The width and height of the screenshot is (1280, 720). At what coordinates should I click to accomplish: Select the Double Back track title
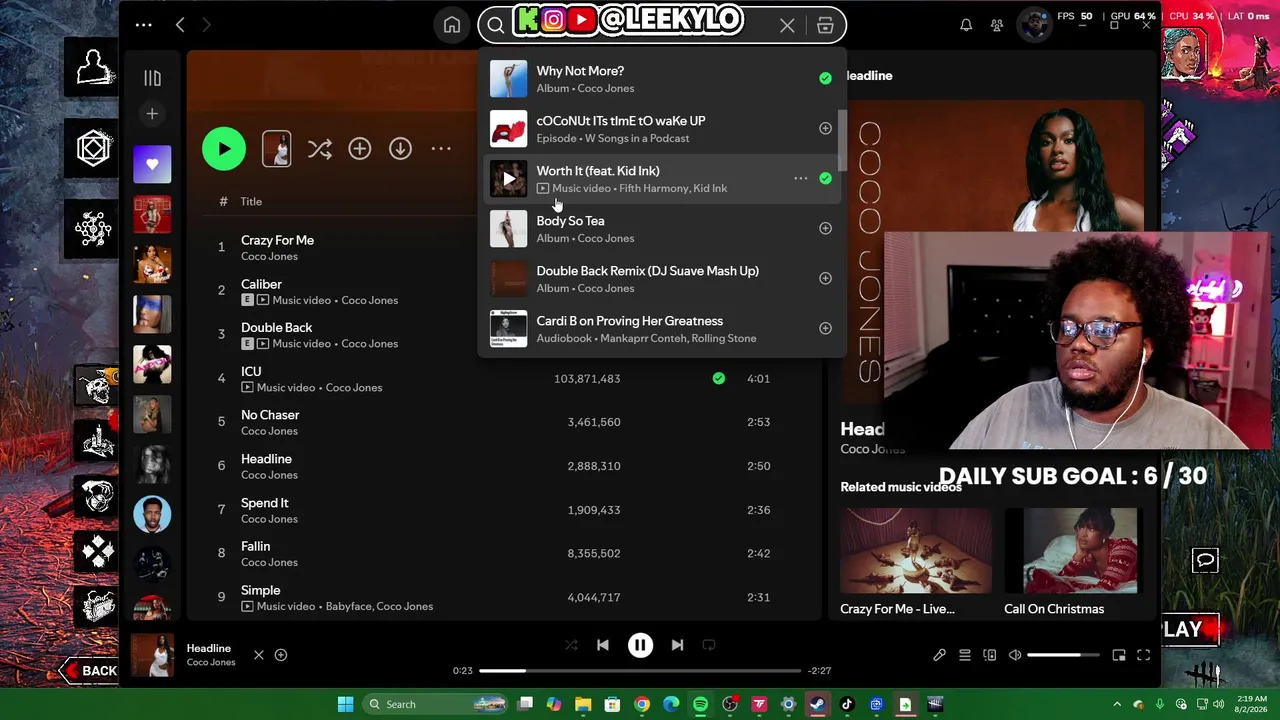point(276,327)
